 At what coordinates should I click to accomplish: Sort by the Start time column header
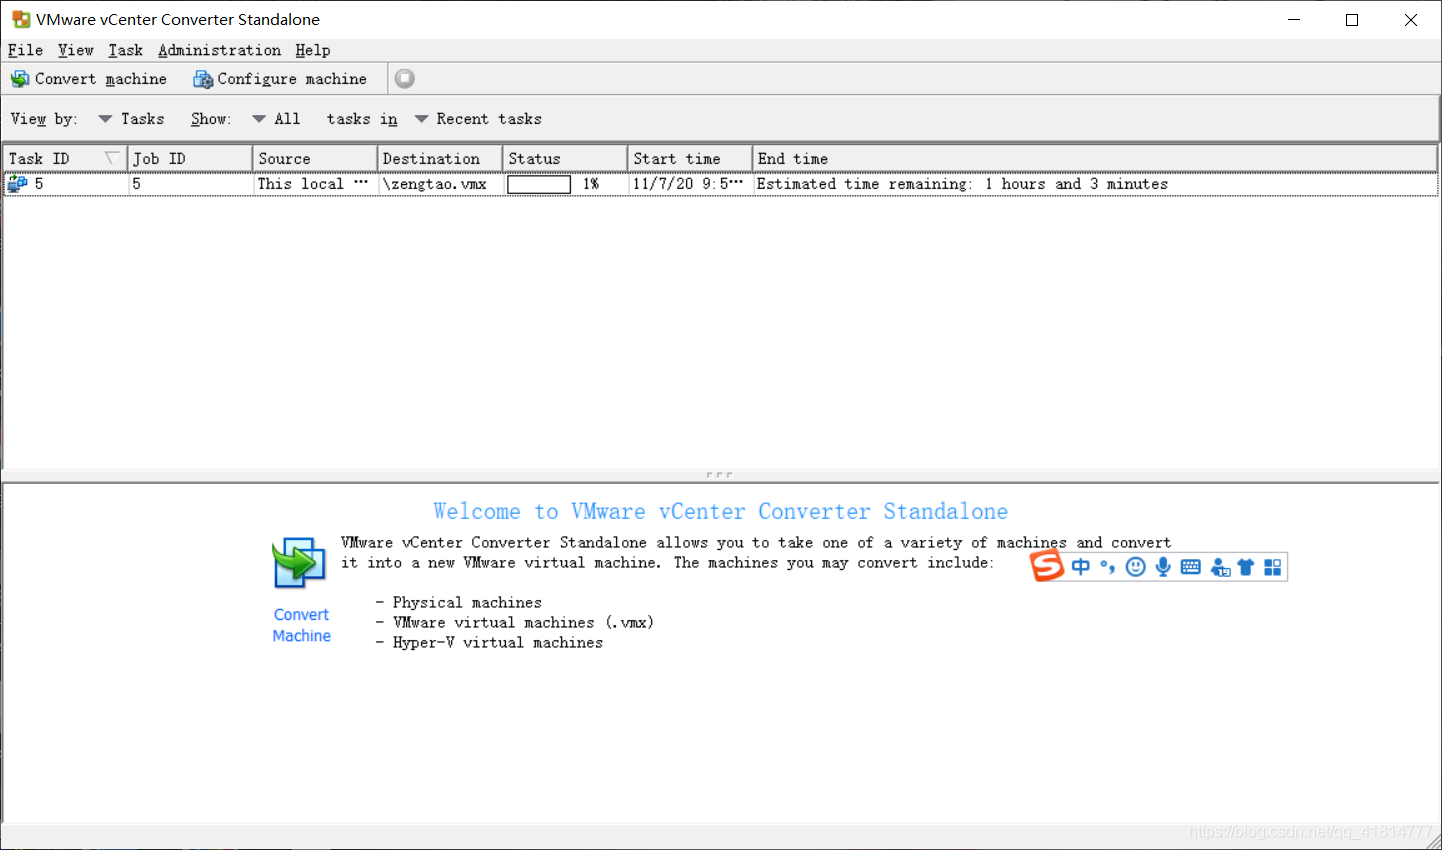[690, 159]
